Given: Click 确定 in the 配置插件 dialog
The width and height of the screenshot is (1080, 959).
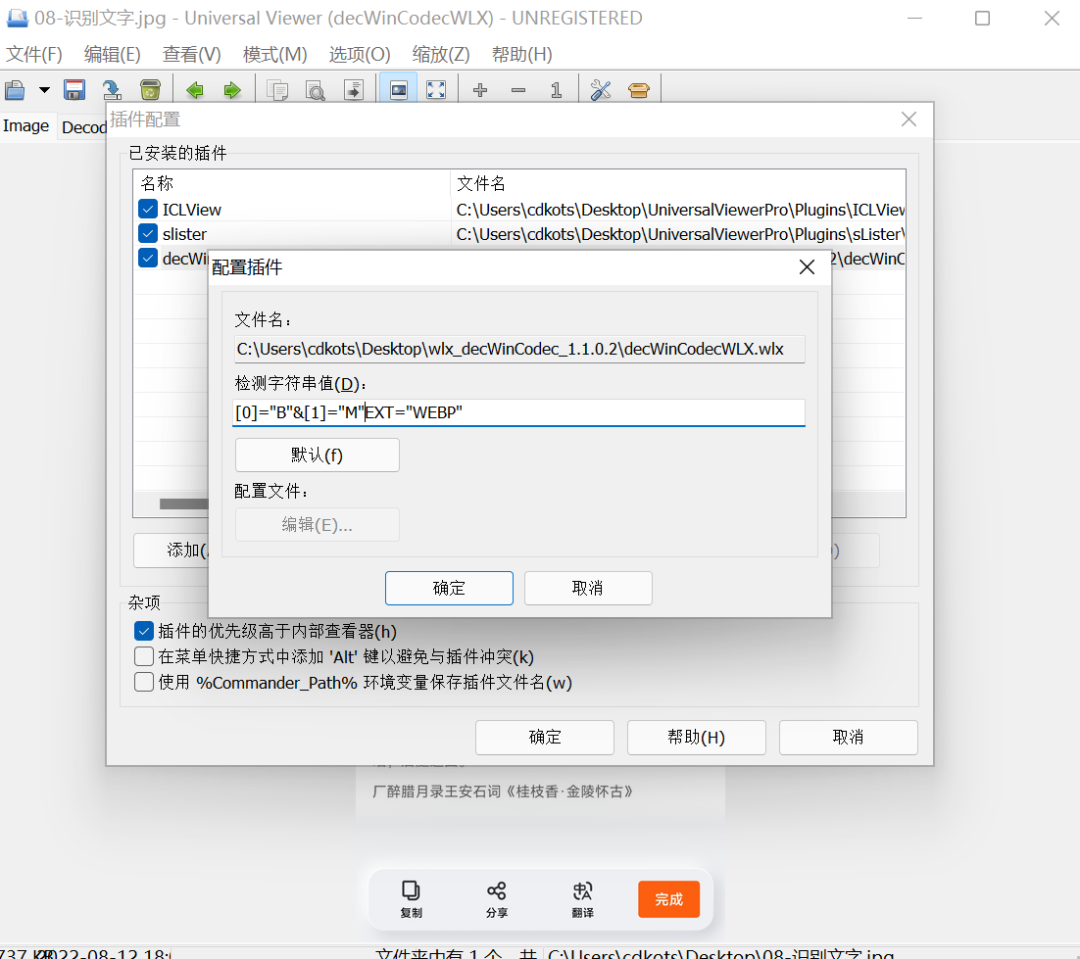Looking at the screenshot, I should click(x=449, y=588).
